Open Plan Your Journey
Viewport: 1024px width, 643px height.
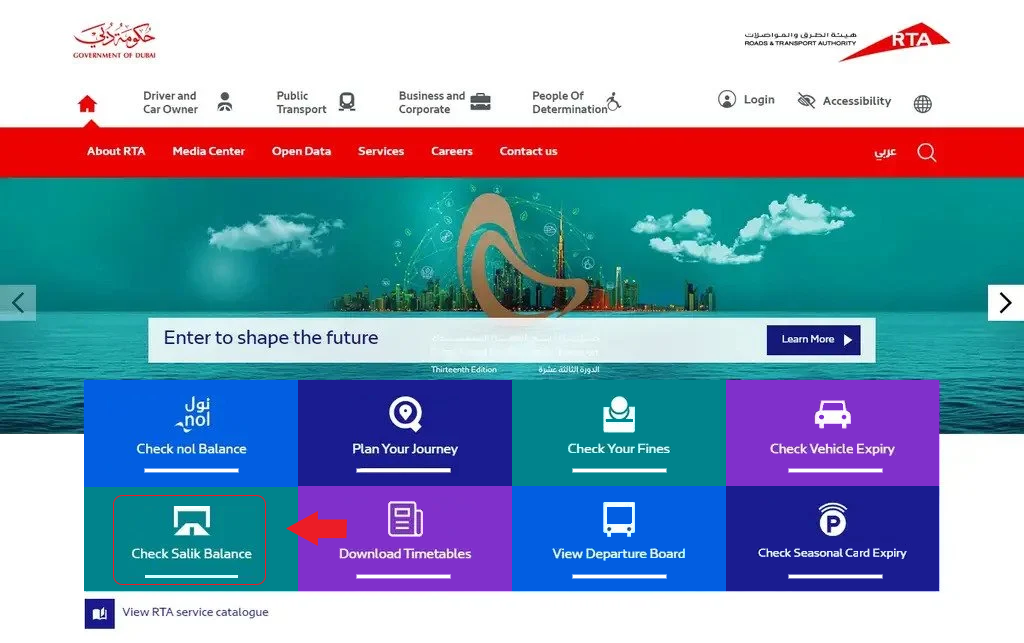[405, 433]
